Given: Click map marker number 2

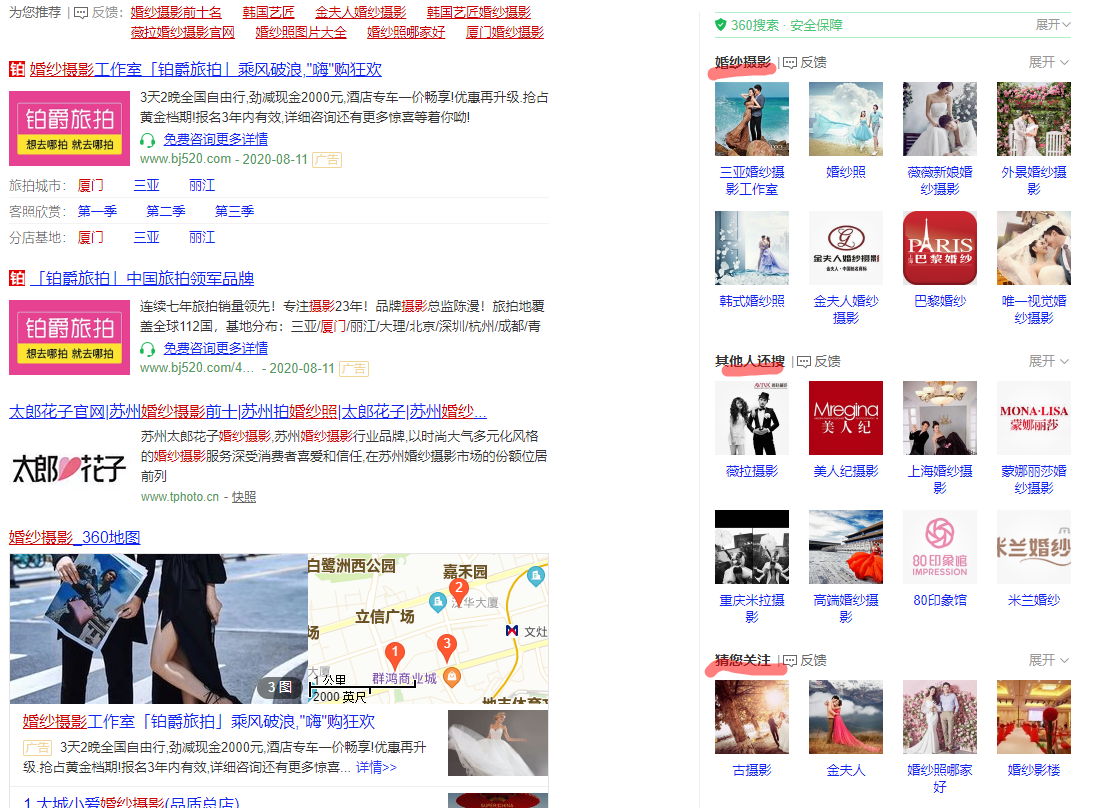Looking at the screenshot, I should pos(458,591).
